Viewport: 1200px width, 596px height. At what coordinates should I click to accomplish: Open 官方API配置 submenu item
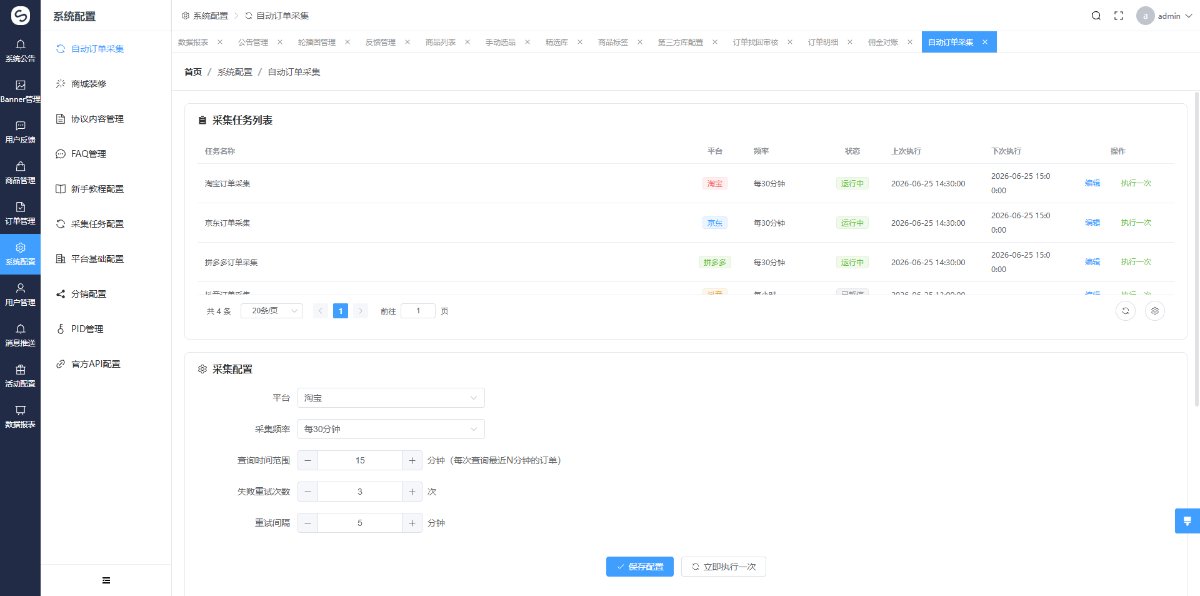[106, 363]
